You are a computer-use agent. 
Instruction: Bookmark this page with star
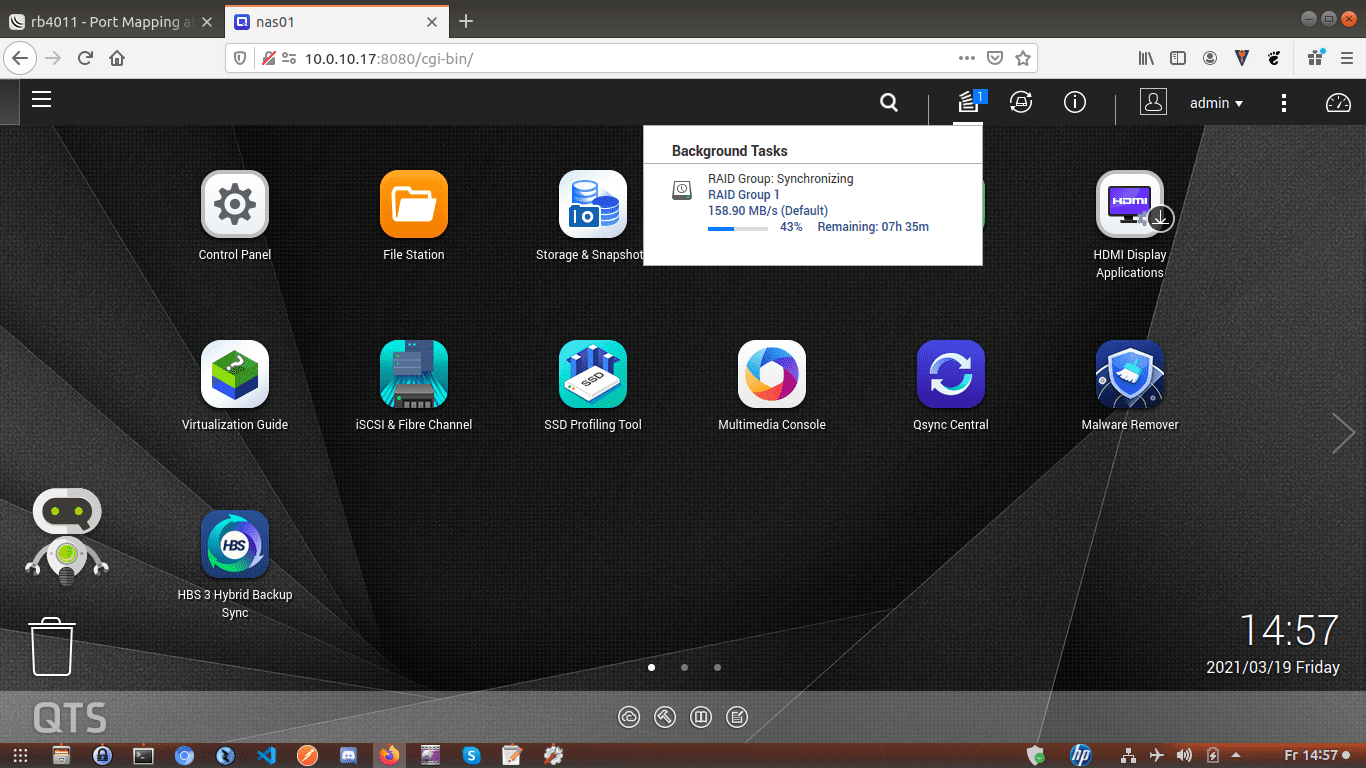pos(1022,58)
